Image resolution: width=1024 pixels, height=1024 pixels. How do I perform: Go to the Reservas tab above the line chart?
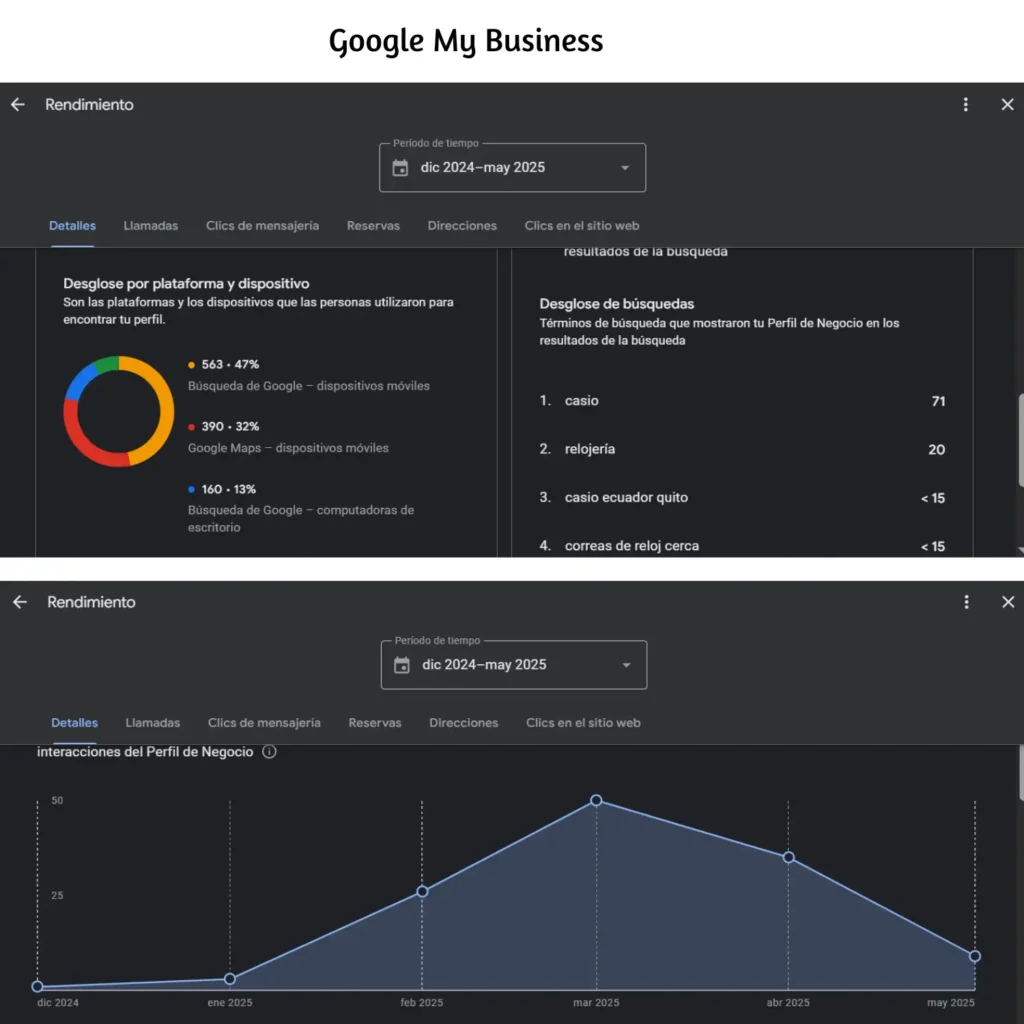(375, 723)
